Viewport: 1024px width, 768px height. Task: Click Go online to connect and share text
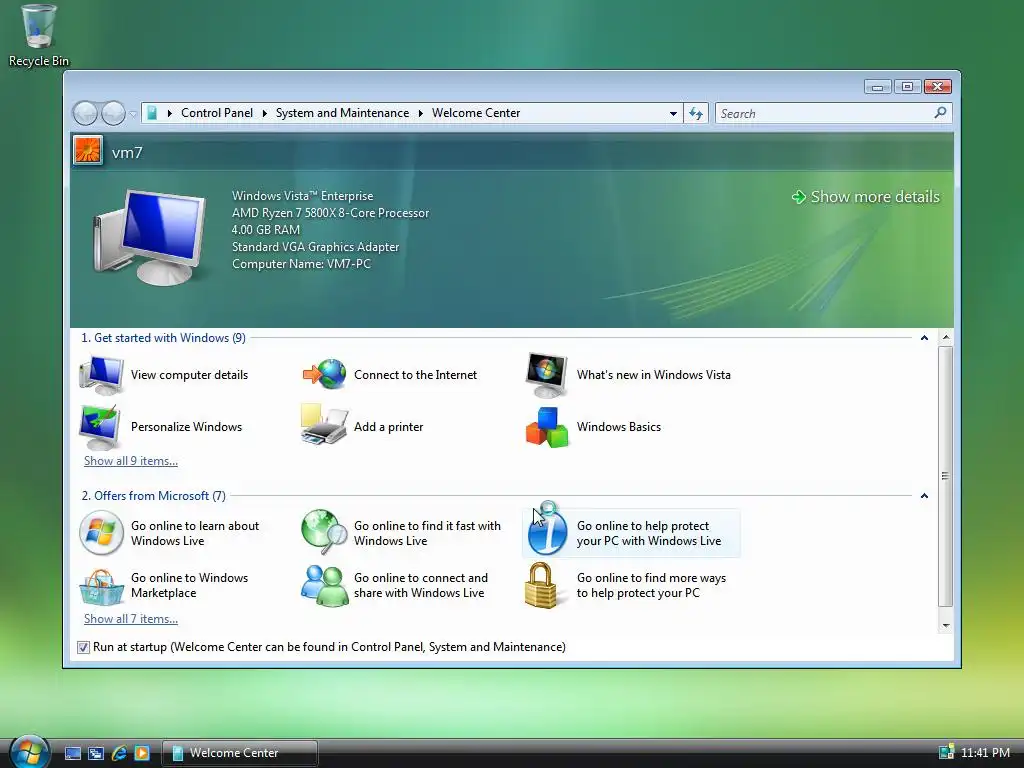tap(421, 585)
